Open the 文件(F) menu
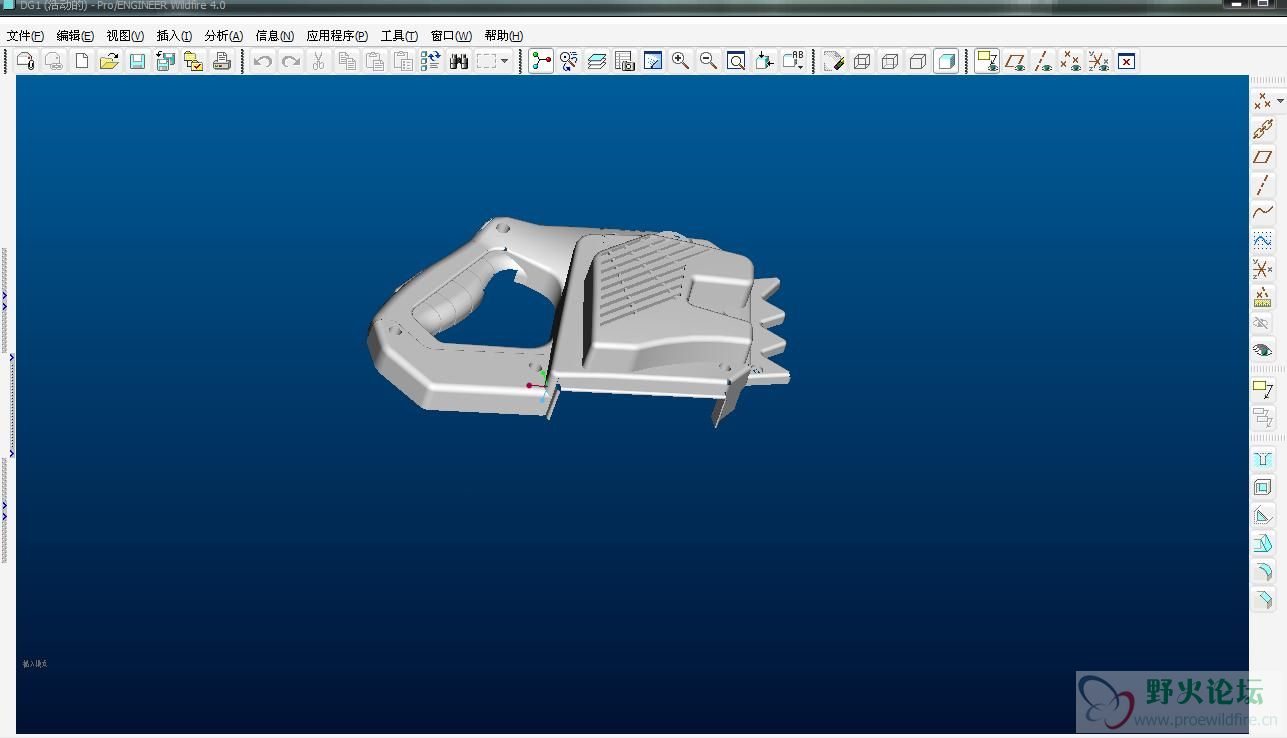Viewport: 1287px width, 738px height. [x=25, y=36]
